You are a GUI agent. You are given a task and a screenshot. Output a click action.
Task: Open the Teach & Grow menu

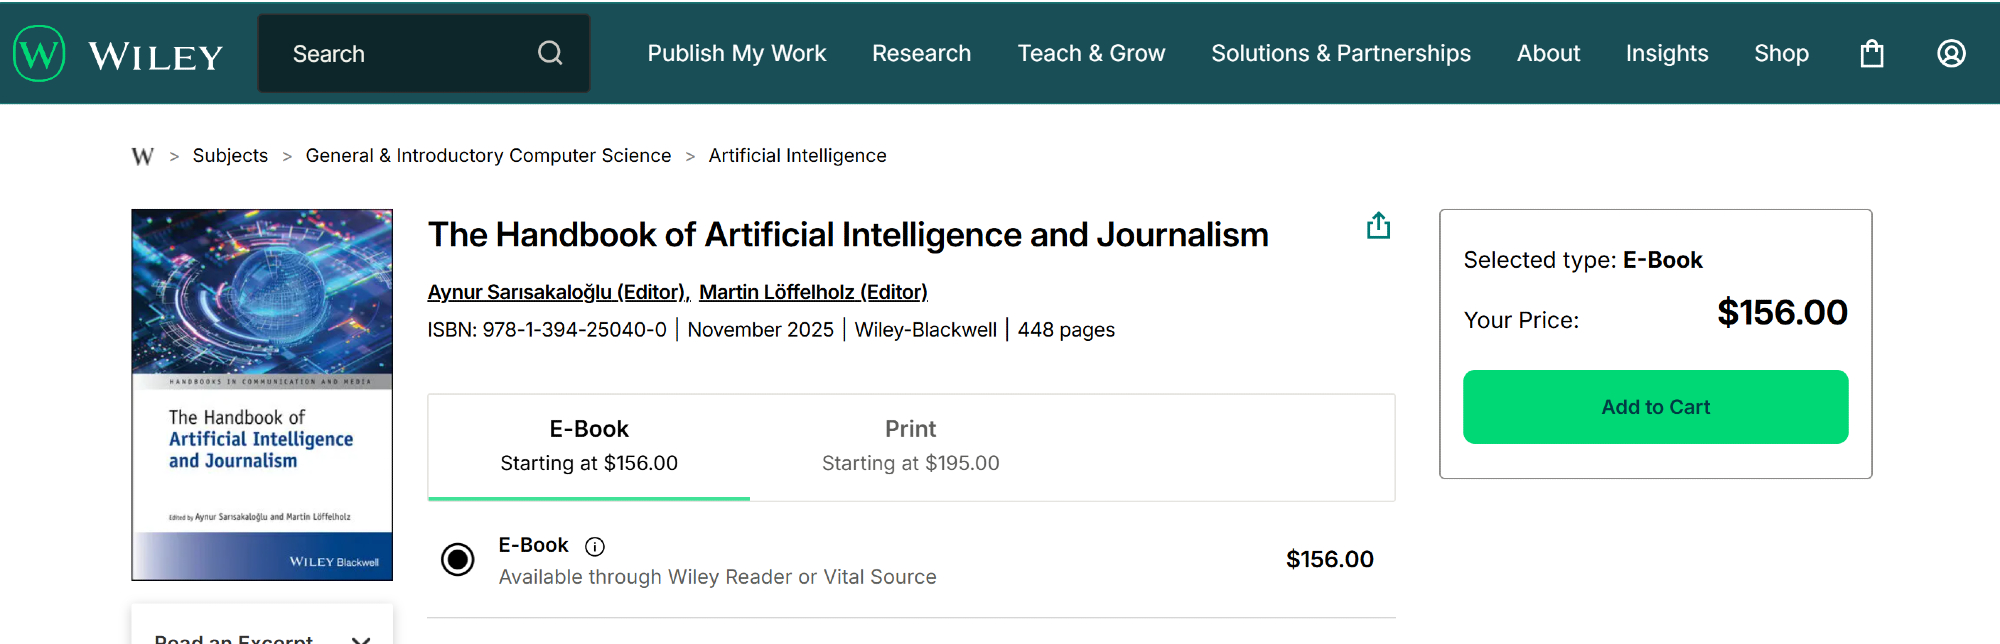[1091, 53]
